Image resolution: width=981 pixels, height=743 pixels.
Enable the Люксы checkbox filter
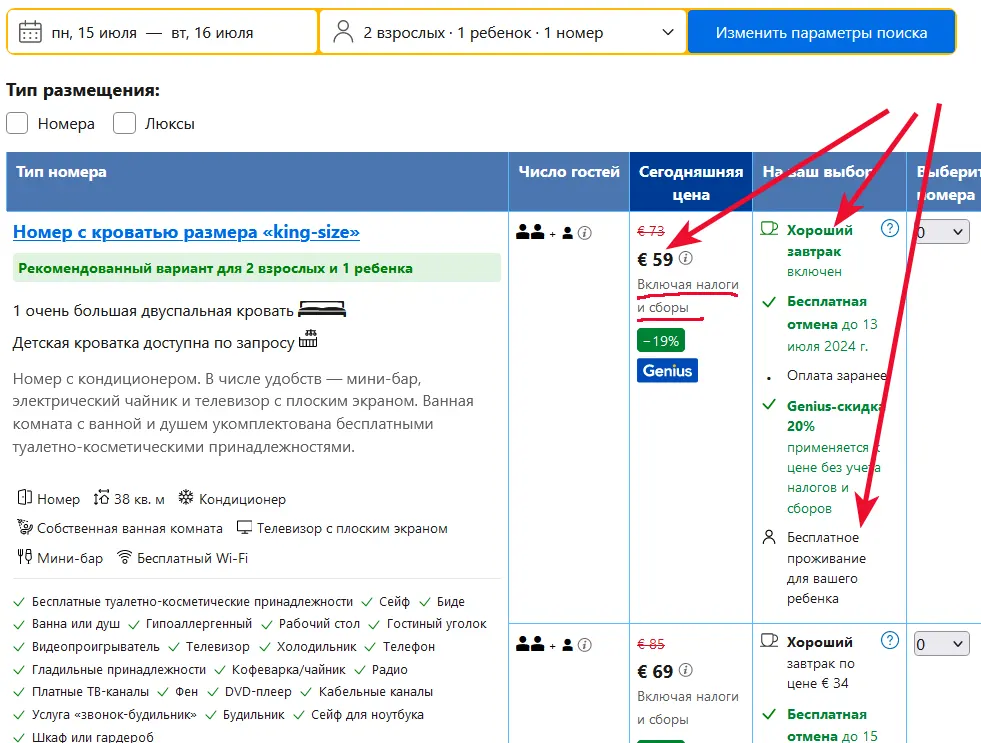click(x=124, y=123)
